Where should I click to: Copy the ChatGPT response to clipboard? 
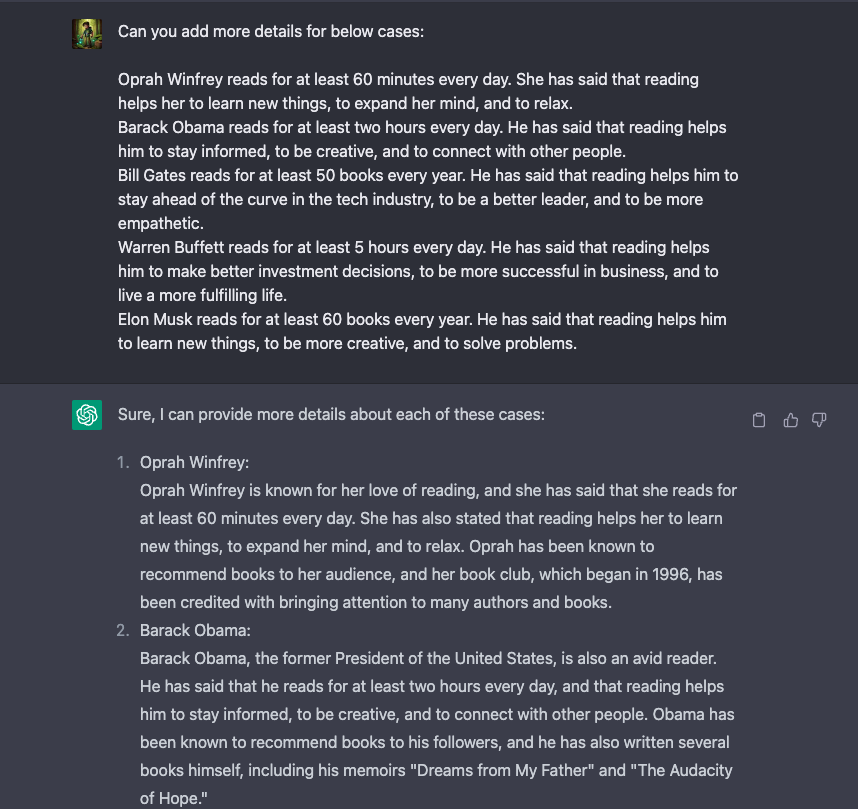[x=759, y=420]
